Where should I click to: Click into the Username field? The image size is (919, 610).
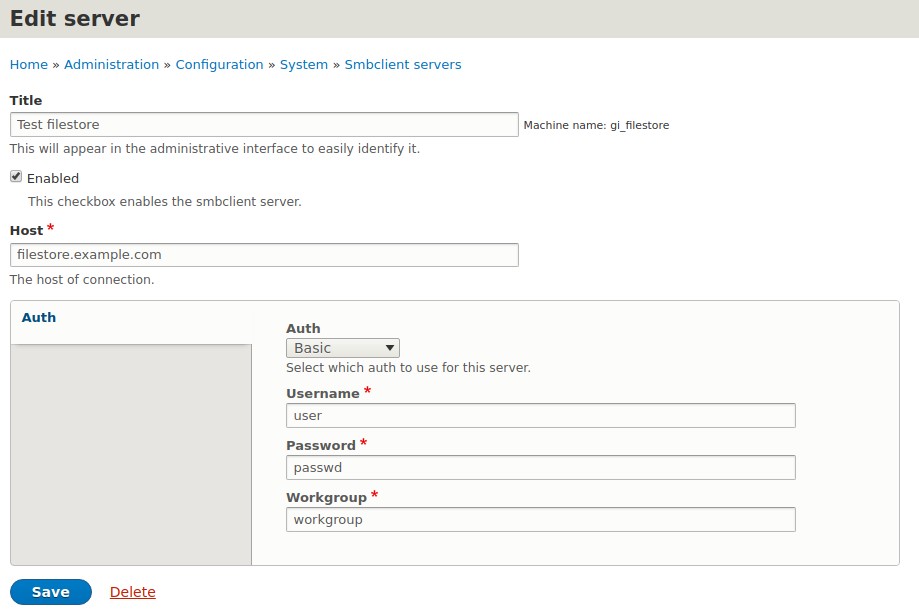click(x=540, y=415)
